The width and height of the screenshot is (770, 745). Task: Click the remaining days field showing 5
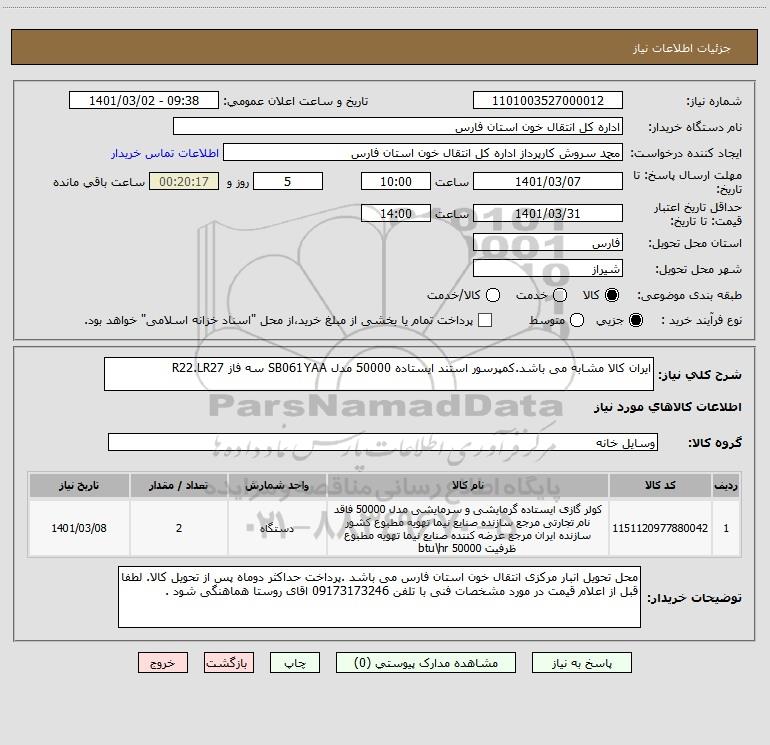click(288, 181)
